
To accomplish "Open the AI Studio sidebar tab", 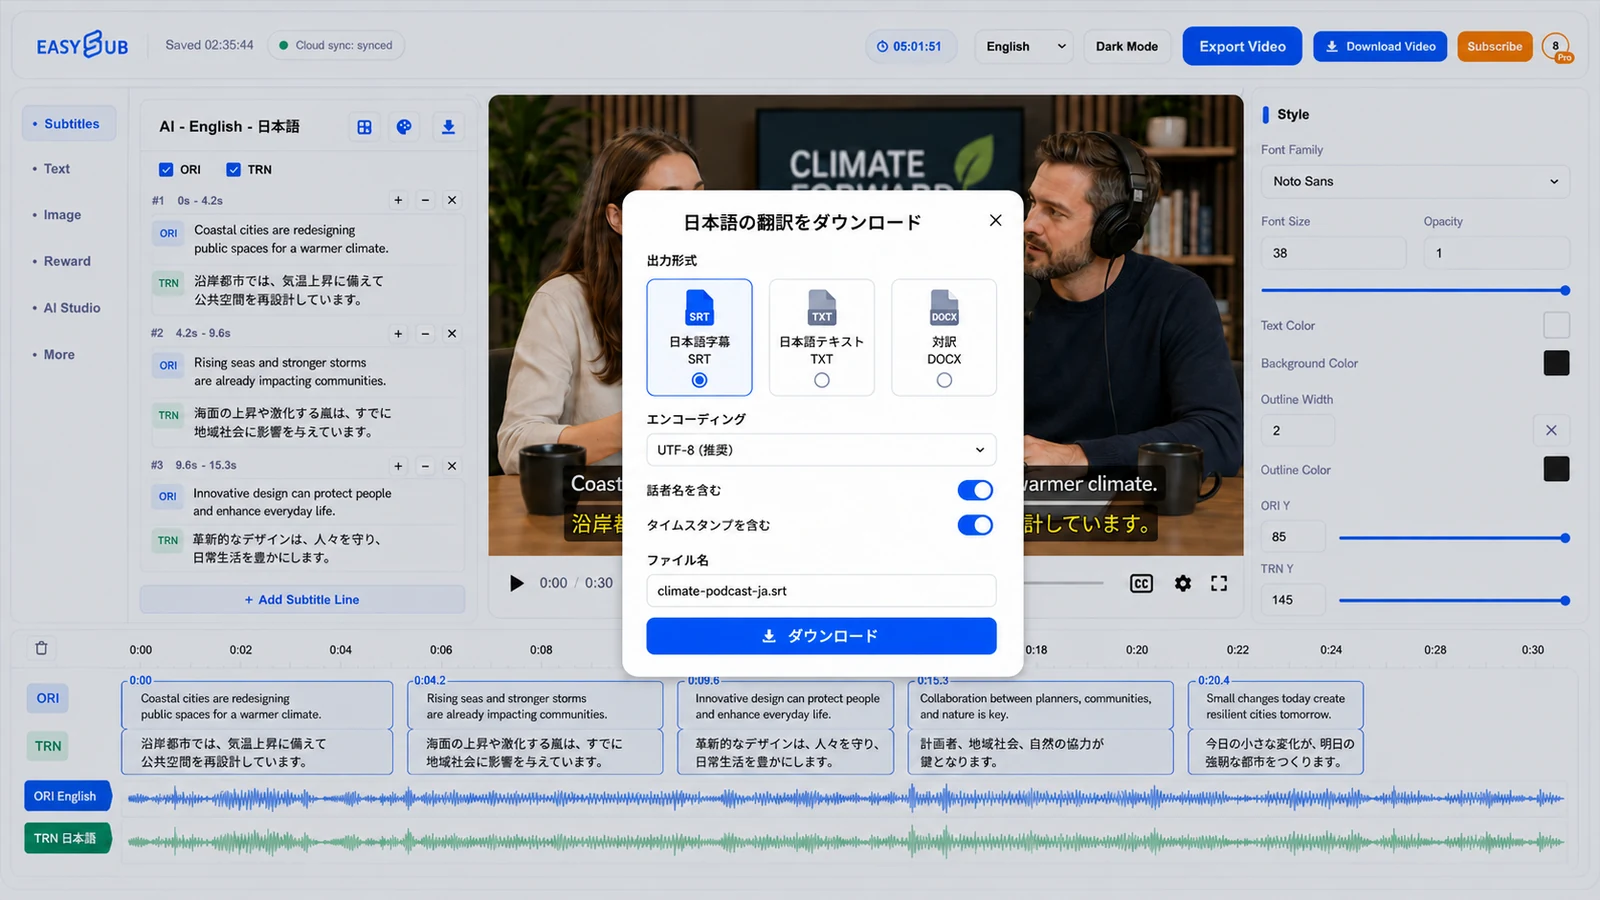I will point(72,308).
